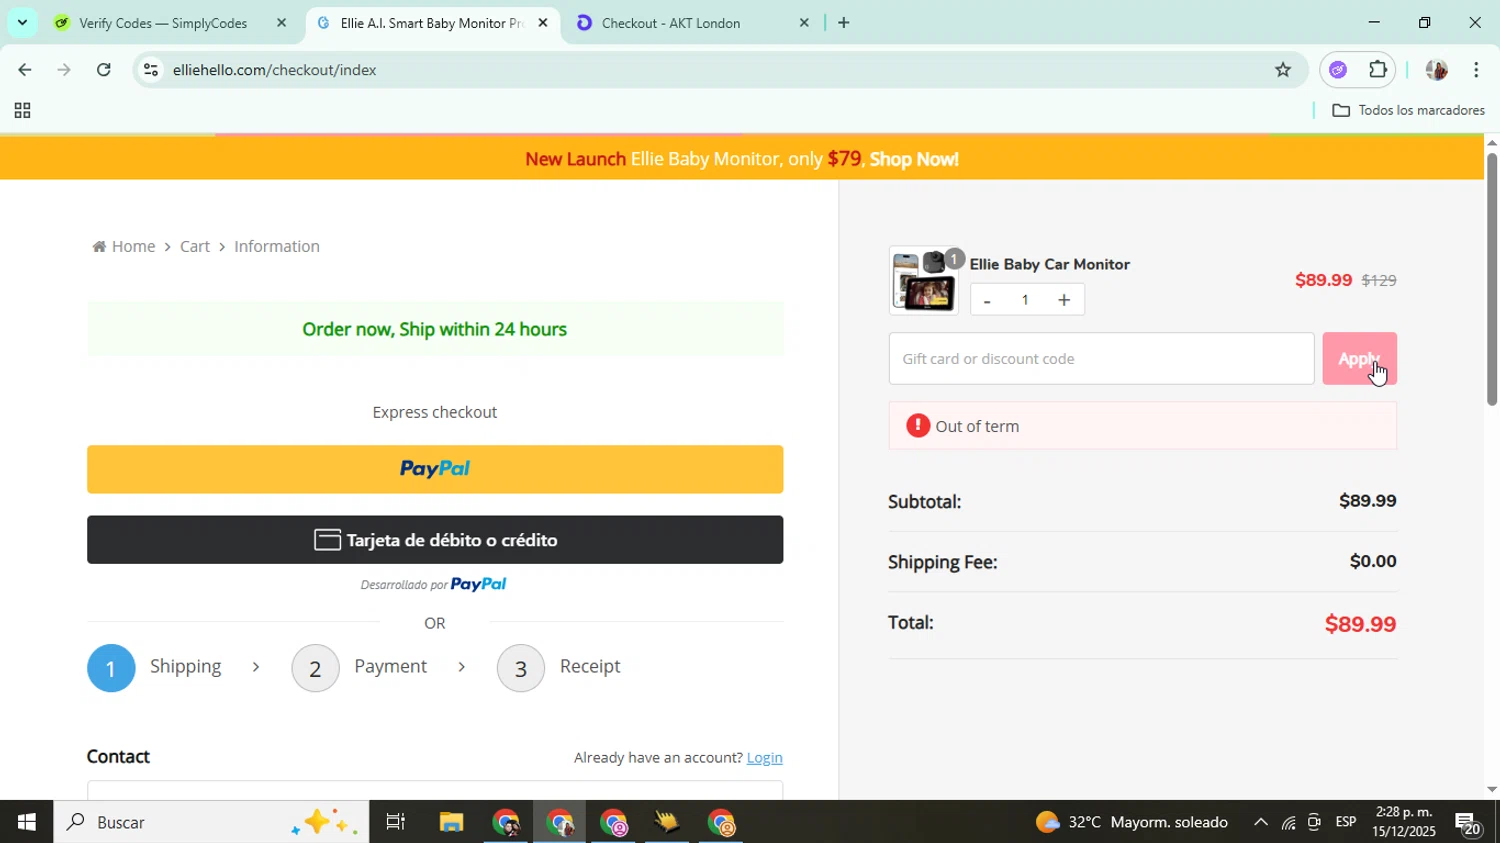Open the ESP language indicator

(1346, 822)
